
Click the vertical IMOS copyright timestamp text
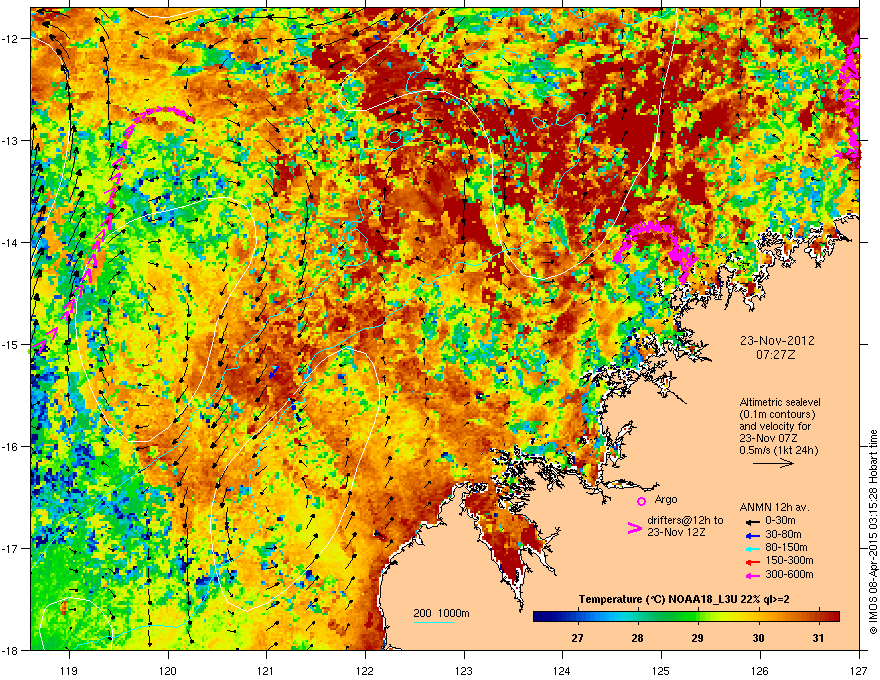pyautogui.click(x=873, y=532)
